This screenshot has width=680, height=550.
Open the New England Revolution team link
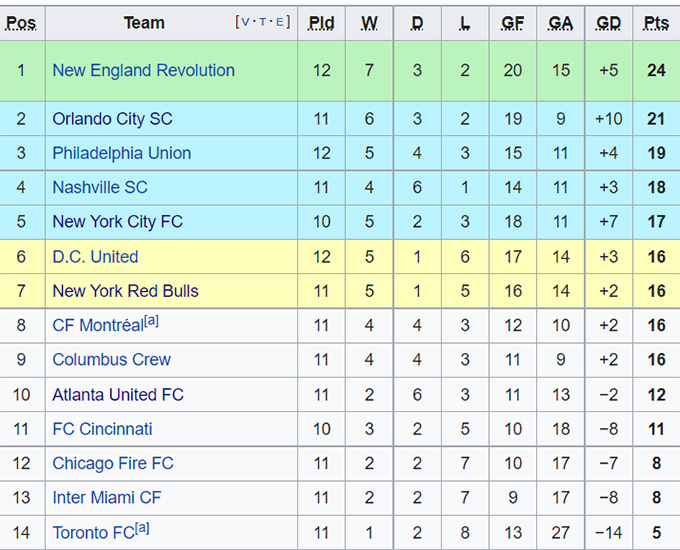143,71
